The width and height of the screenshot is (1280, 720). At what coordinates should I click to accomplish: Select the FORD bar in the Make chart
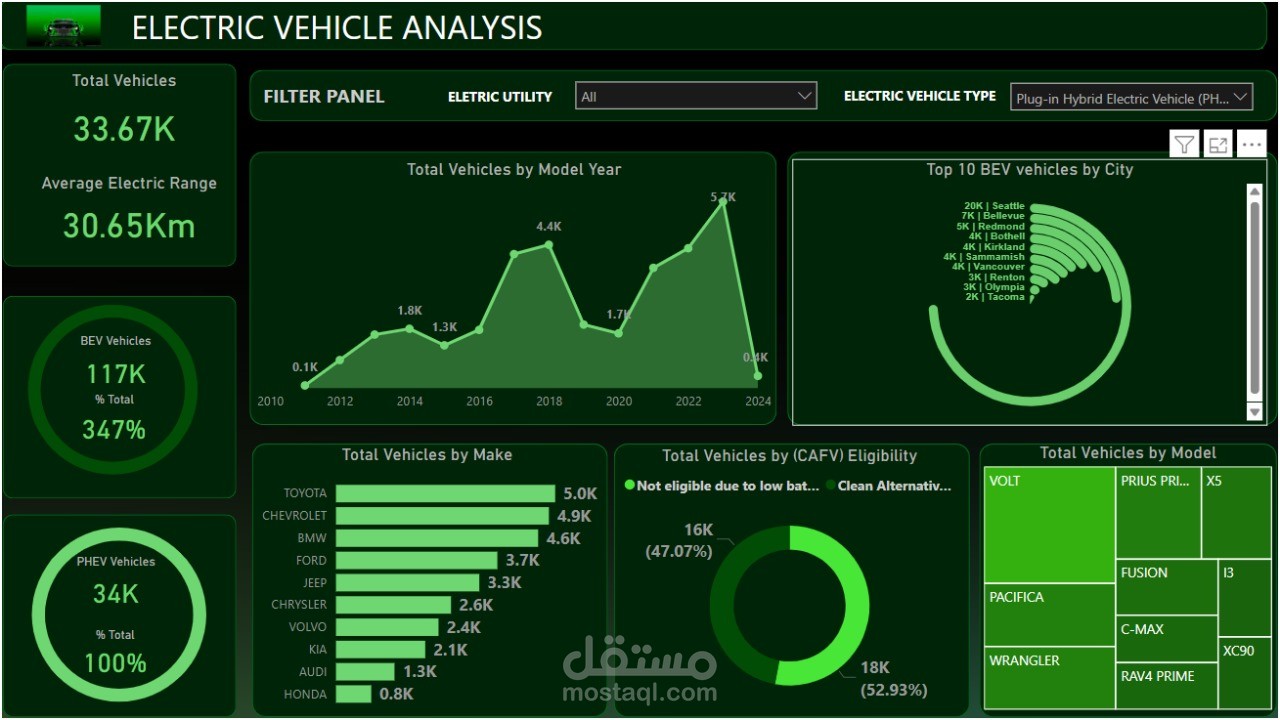(416, 560)
